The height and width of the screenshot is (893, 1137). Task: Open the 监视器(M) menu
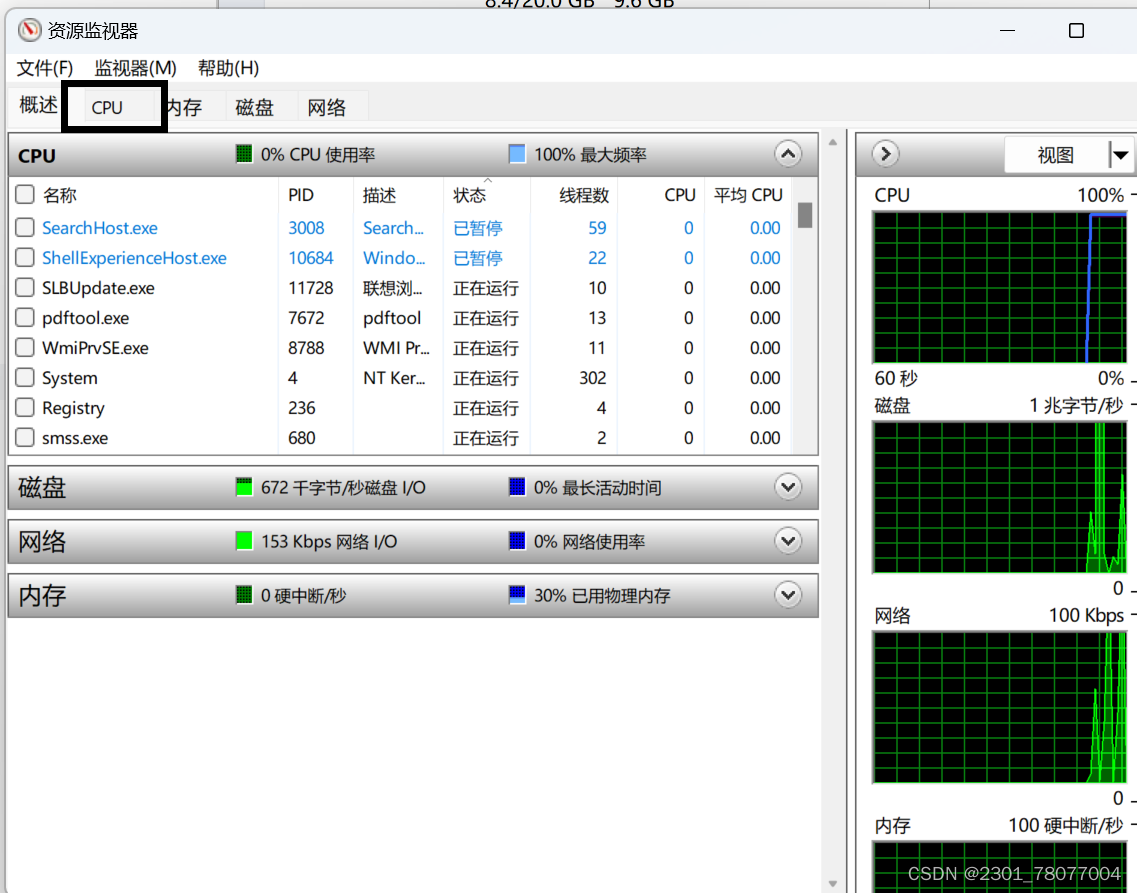tap(136, 68)
